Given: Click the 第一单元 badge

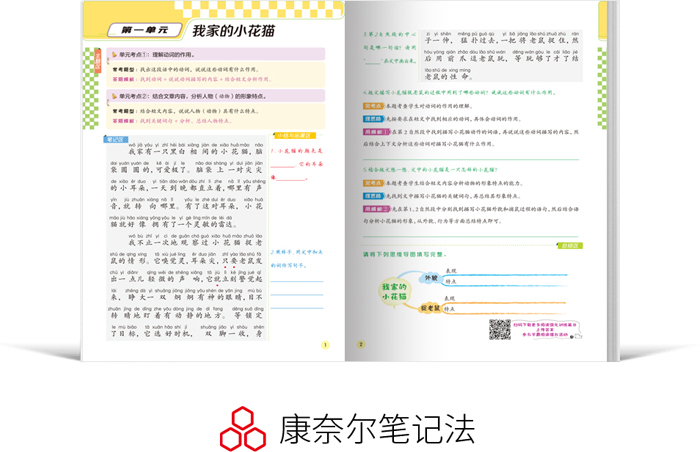Looking at the screenshot, I should (145, 30).
